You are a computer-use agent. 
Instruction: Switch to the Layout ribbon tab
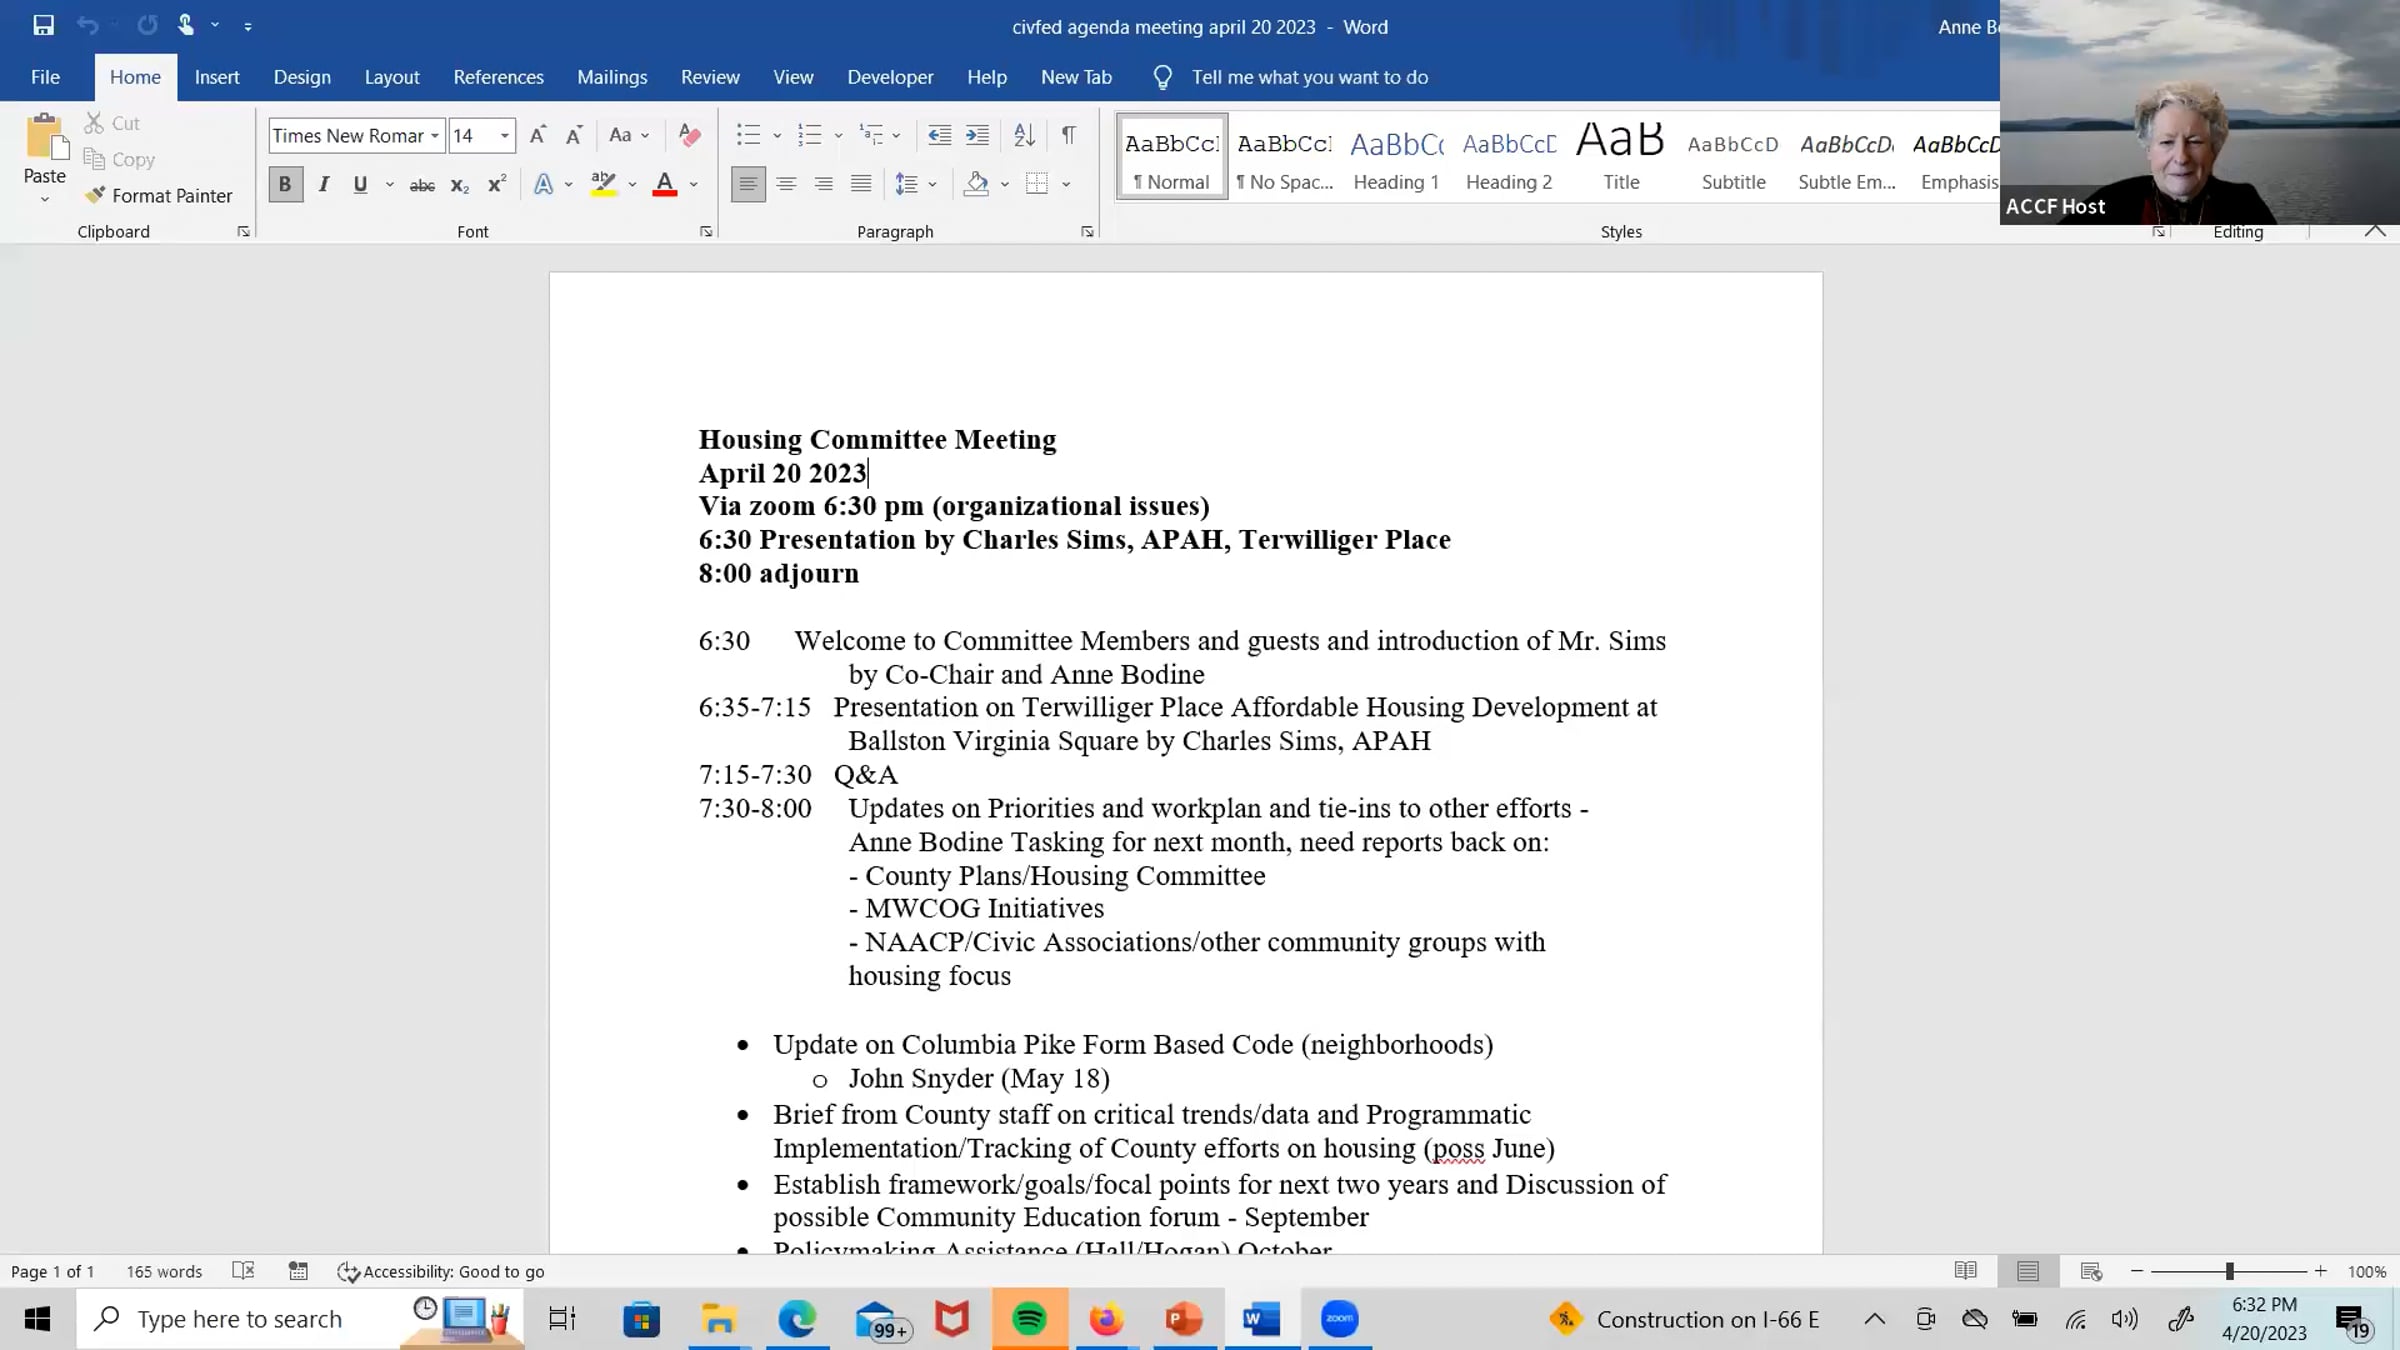[391, 77]
